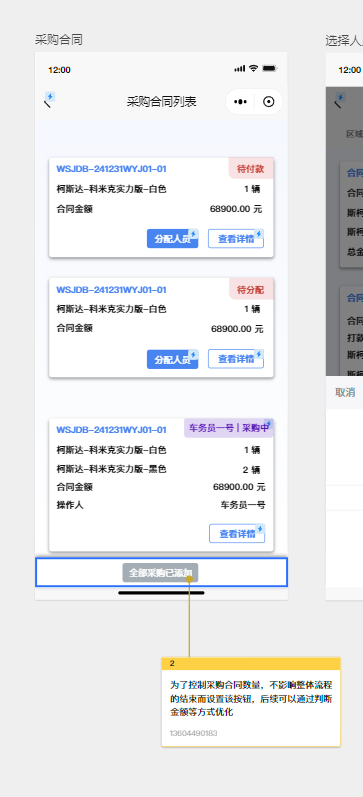View details of the 采购中 contract
Viewport: 363px width, 797px height.
pyautogui.click(x=237, y=534)
